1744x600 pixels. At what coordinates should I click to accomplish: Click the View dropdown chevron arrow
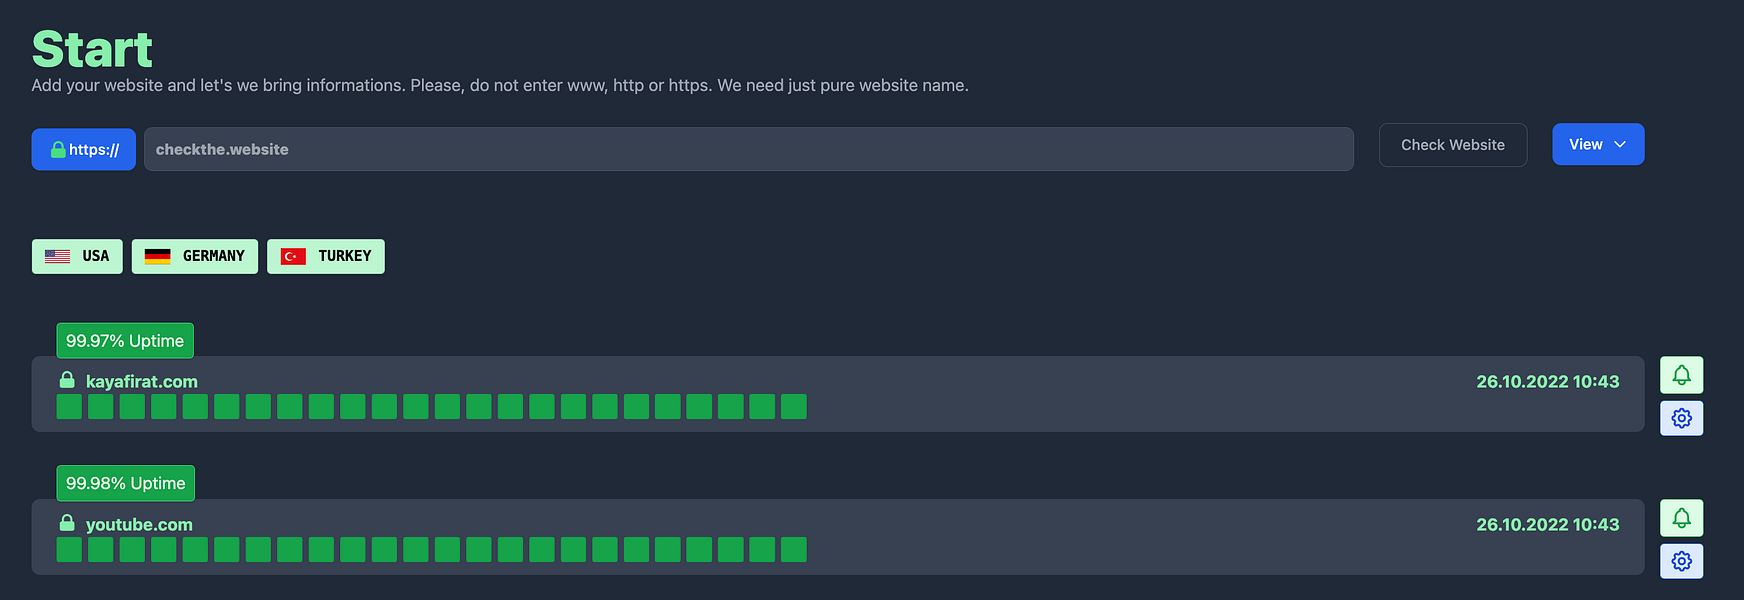tap(1620, 145)
